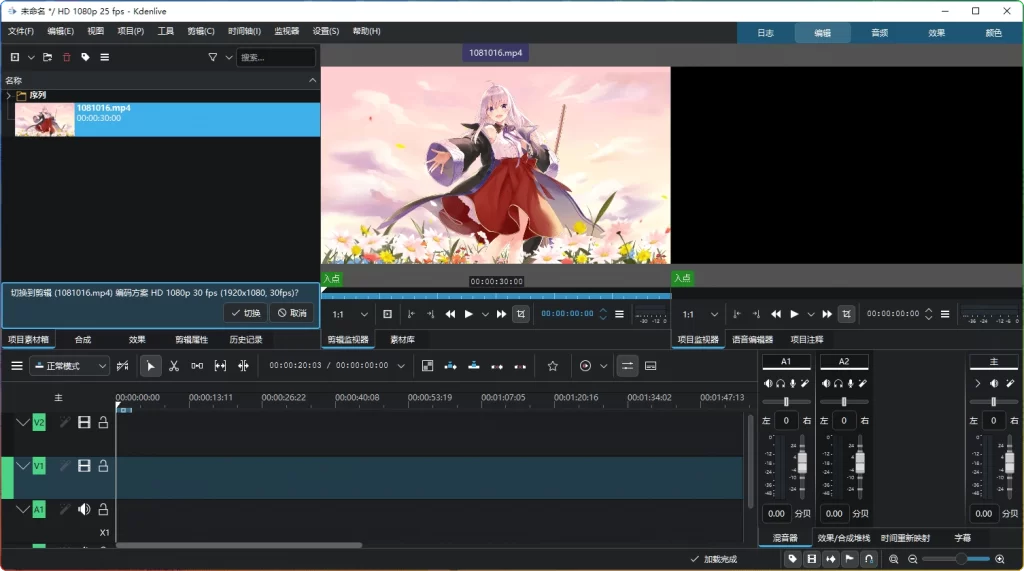Rewind playback in project monitor
This screenshot has width=1024, height=571.
point(776,314)
